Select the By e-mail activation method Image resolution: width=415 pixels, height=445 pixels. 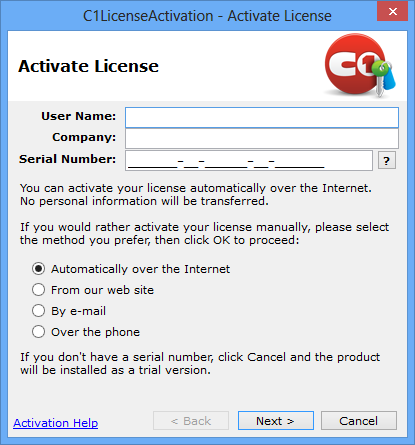click(x=69, y=311)
